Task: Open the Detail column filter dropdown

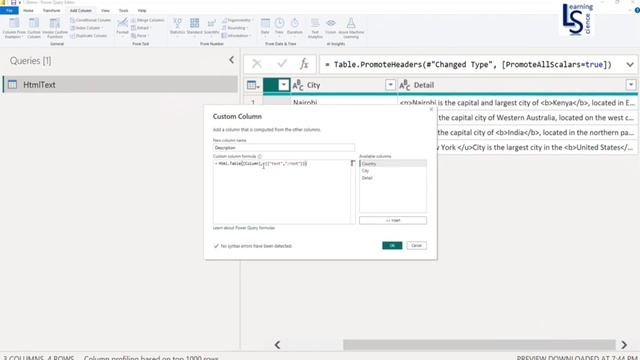Action: point(631,85)
